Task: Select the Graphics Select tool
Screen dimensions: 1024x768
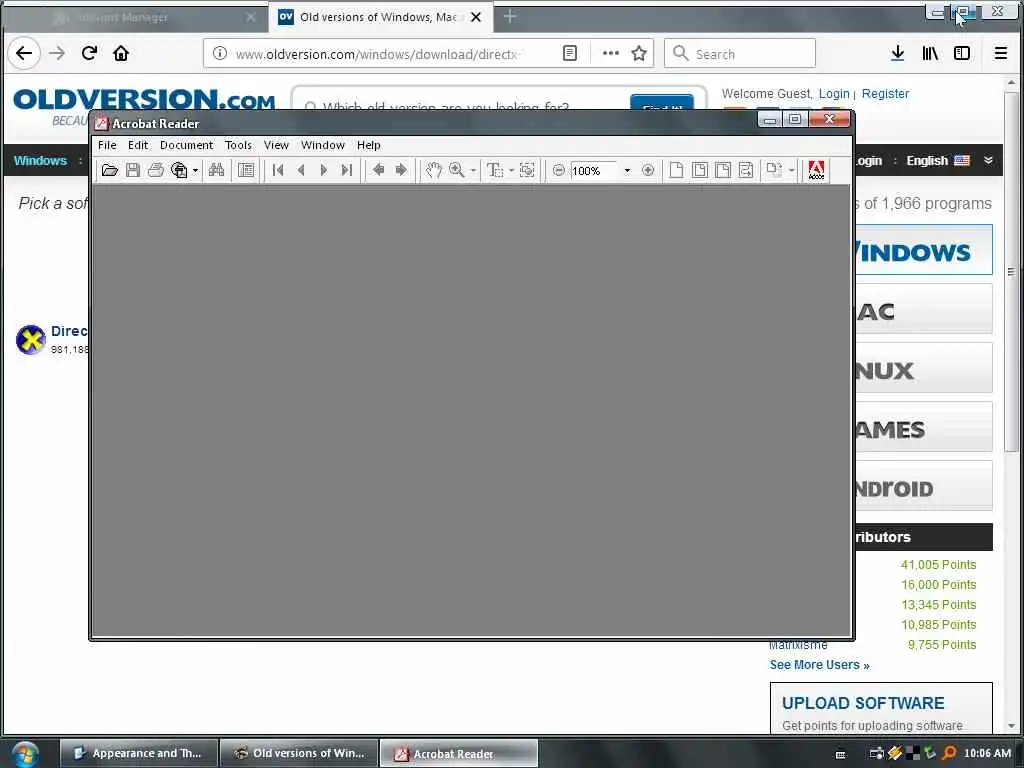Action: 527,170
